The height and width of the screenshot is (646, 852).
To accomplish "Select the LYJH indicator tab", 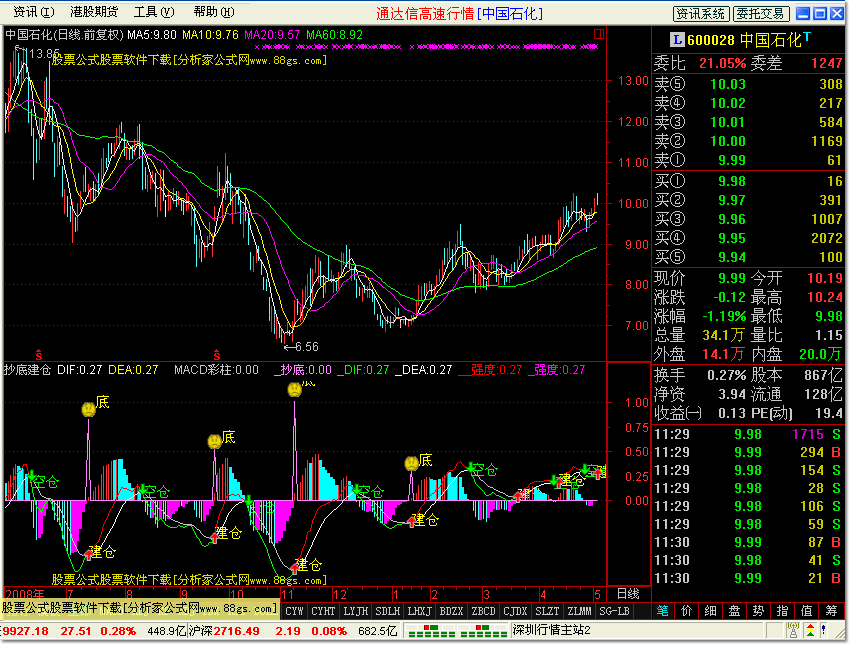I will (x=356, y=611).
